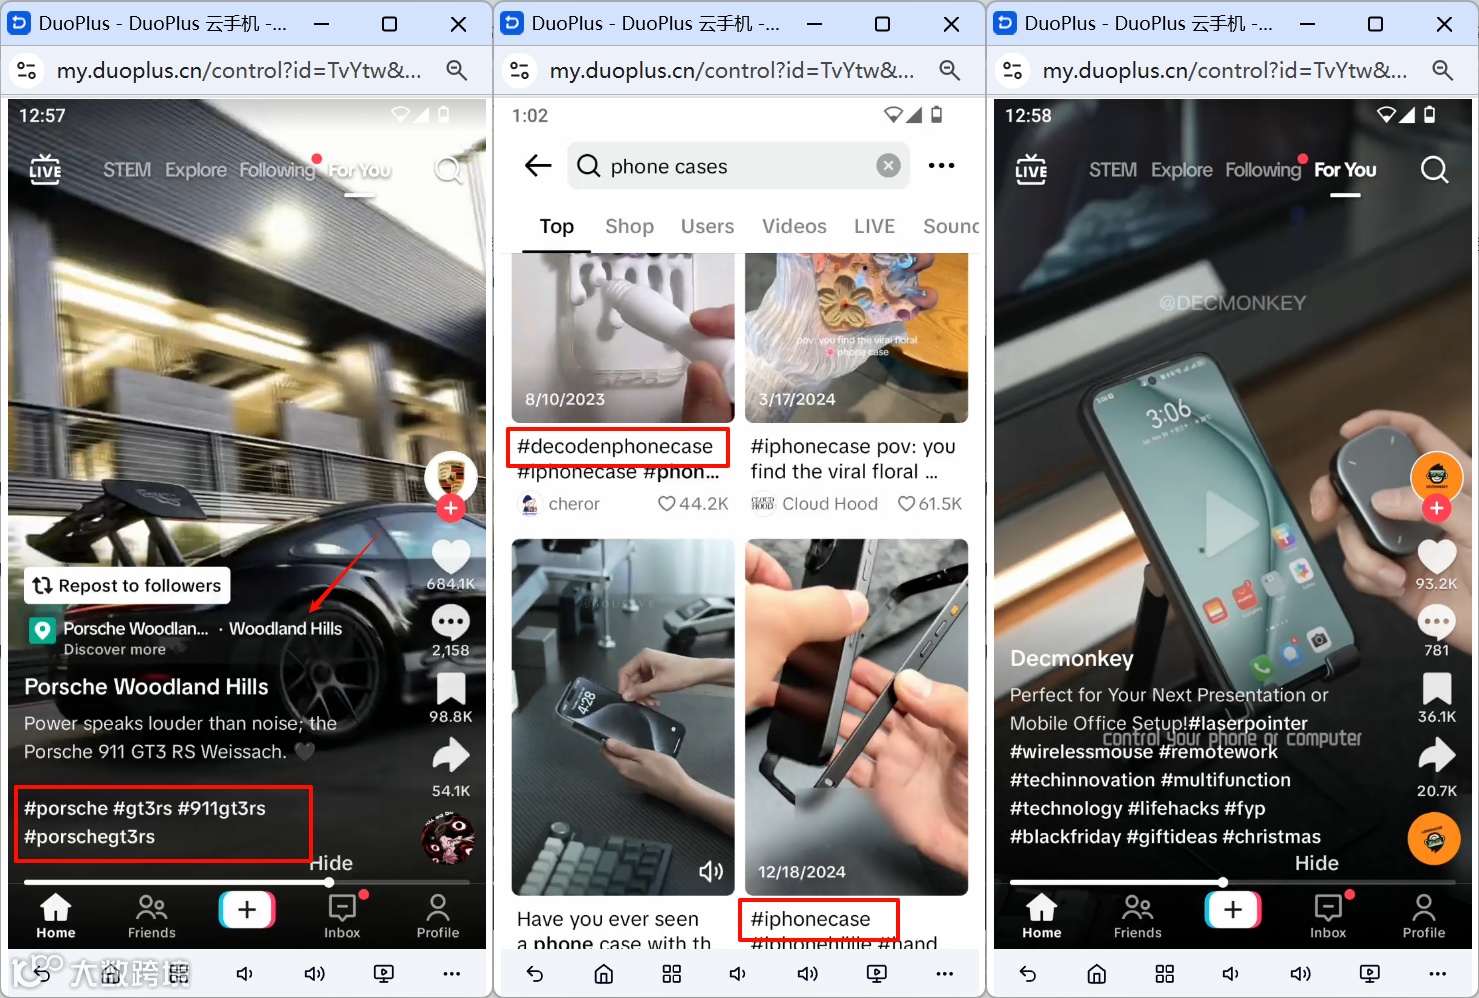Follow Decmonkey via plus badge
This screenshot has height=998, width=1479.
click(1437, 508)
